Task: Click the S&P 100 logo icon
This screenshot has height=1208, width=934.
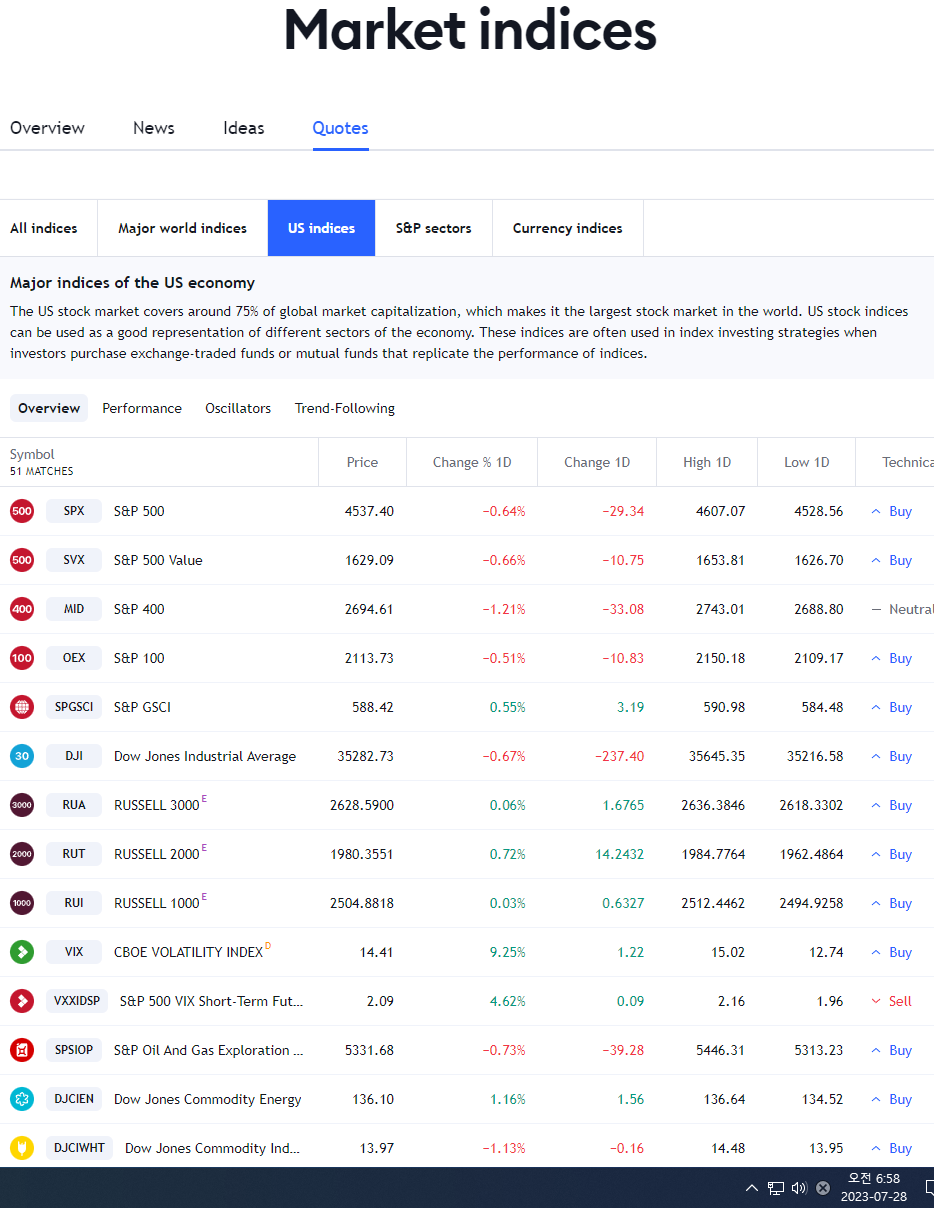Action: tap(22, 658)
